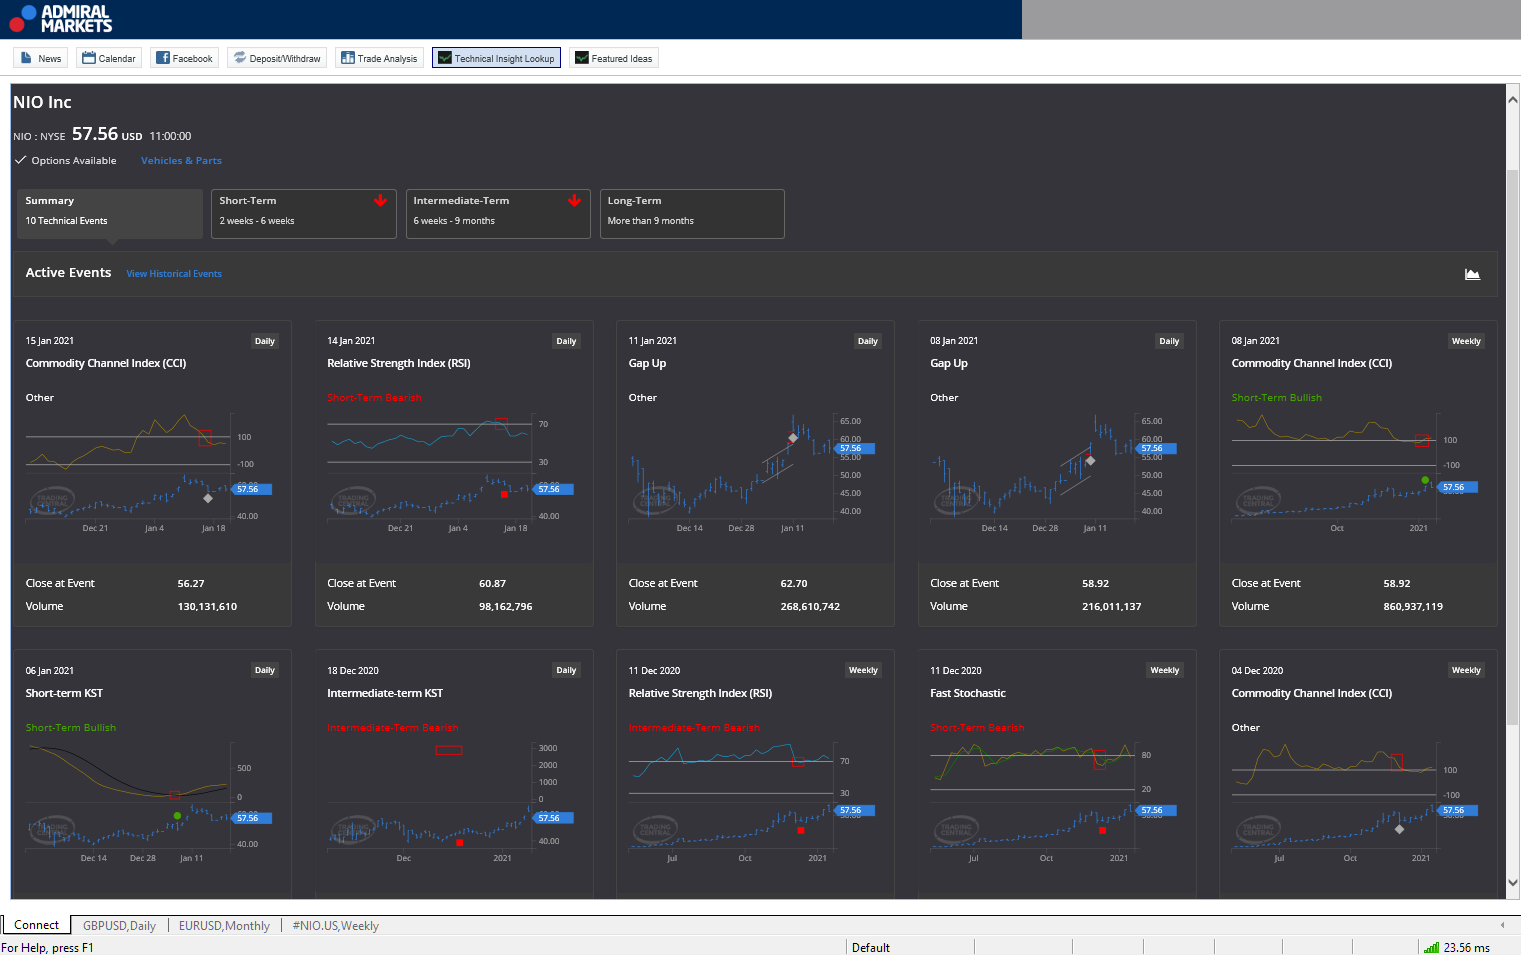This screenshot has height=955, width=1521.
Task: Click the chart view icon in Active Events
Action: pos(1472,274)
